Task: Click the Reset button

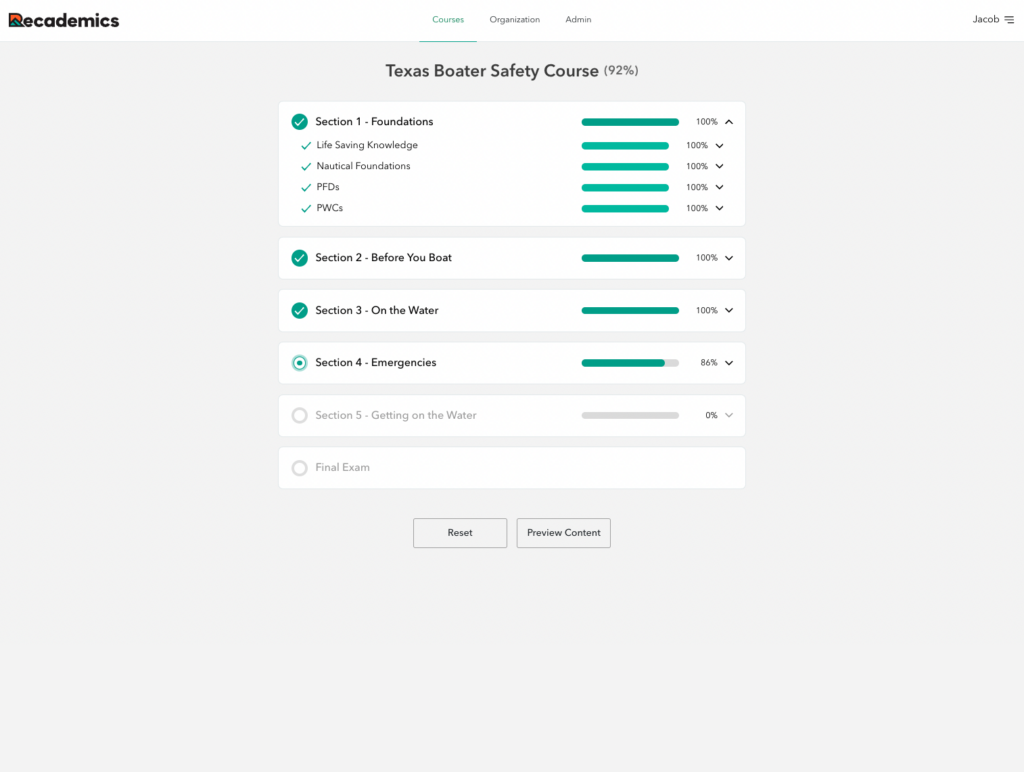Action: (x=459, y=533)
